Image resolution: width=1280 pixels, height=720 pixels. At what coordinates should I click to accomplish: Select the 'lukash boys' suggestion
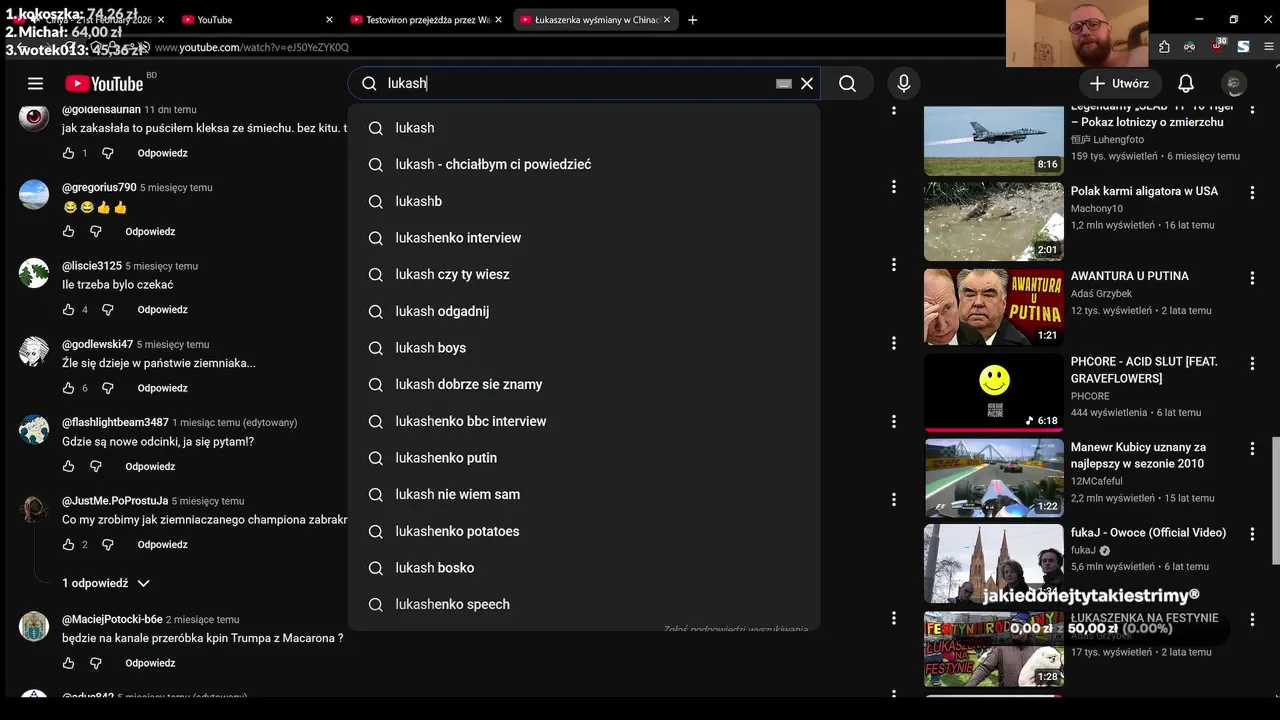[x=584, y=348]
